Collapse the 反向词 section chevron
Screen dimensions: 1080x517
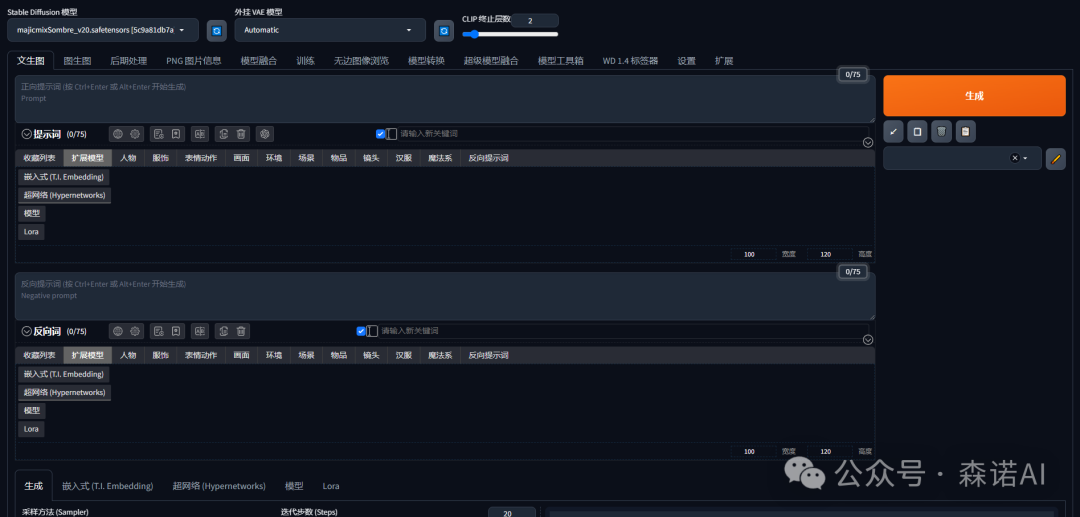pyautogui.click(x=27, y=332)
